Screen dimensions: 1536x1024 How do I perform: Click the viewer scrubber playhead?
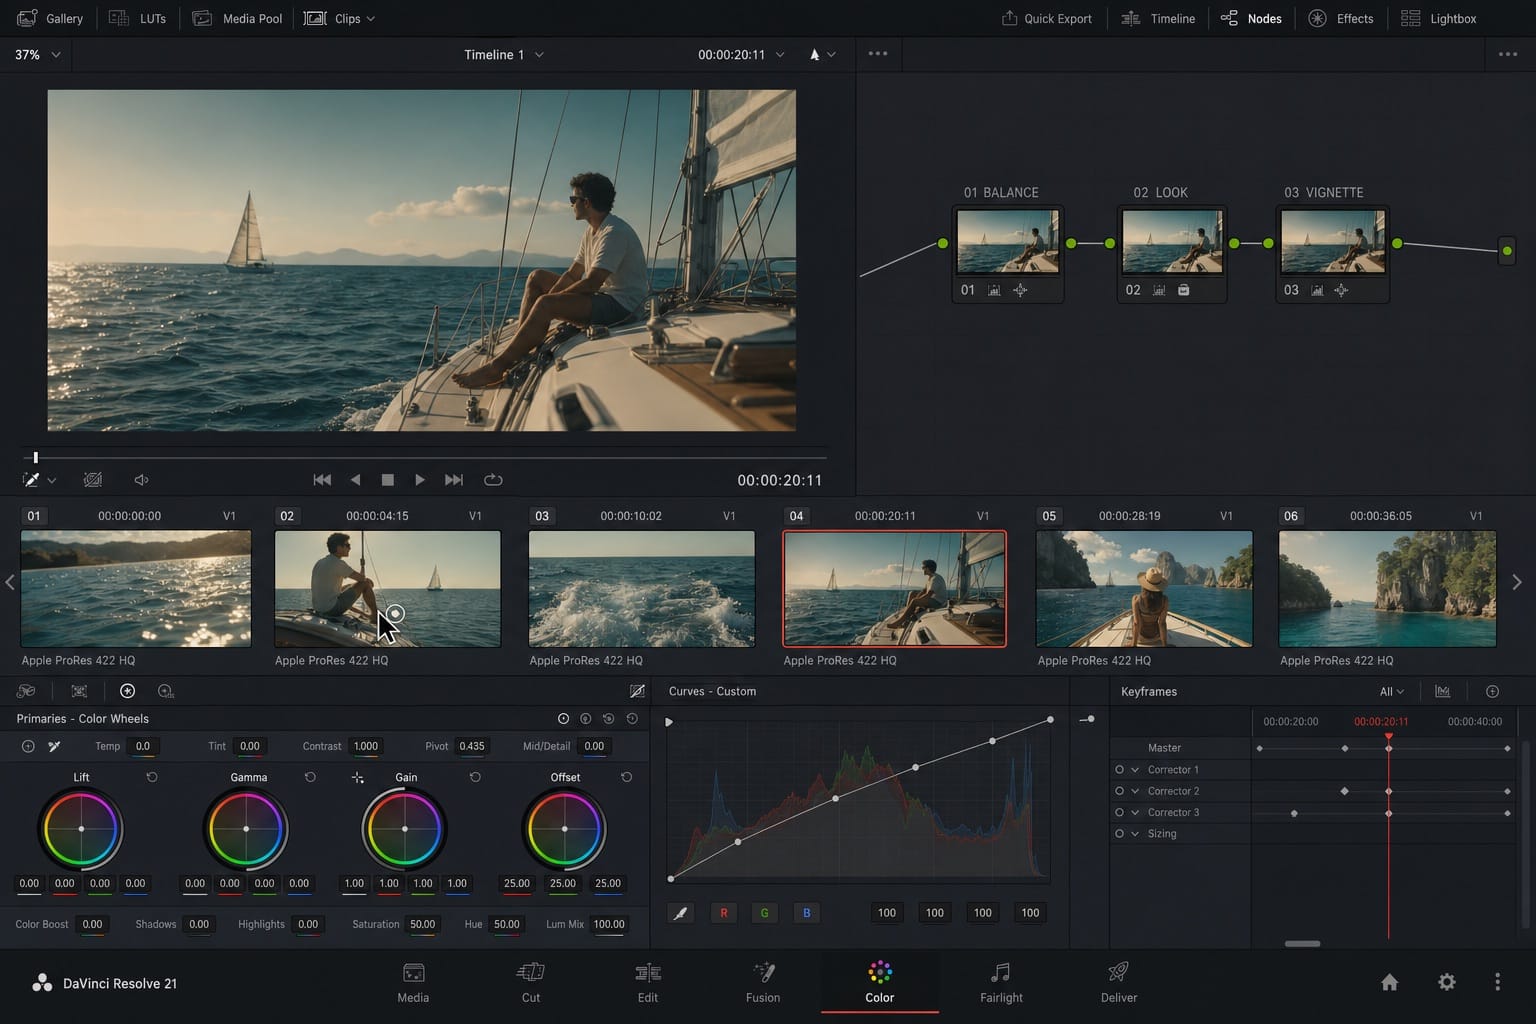tap(35, 458)
